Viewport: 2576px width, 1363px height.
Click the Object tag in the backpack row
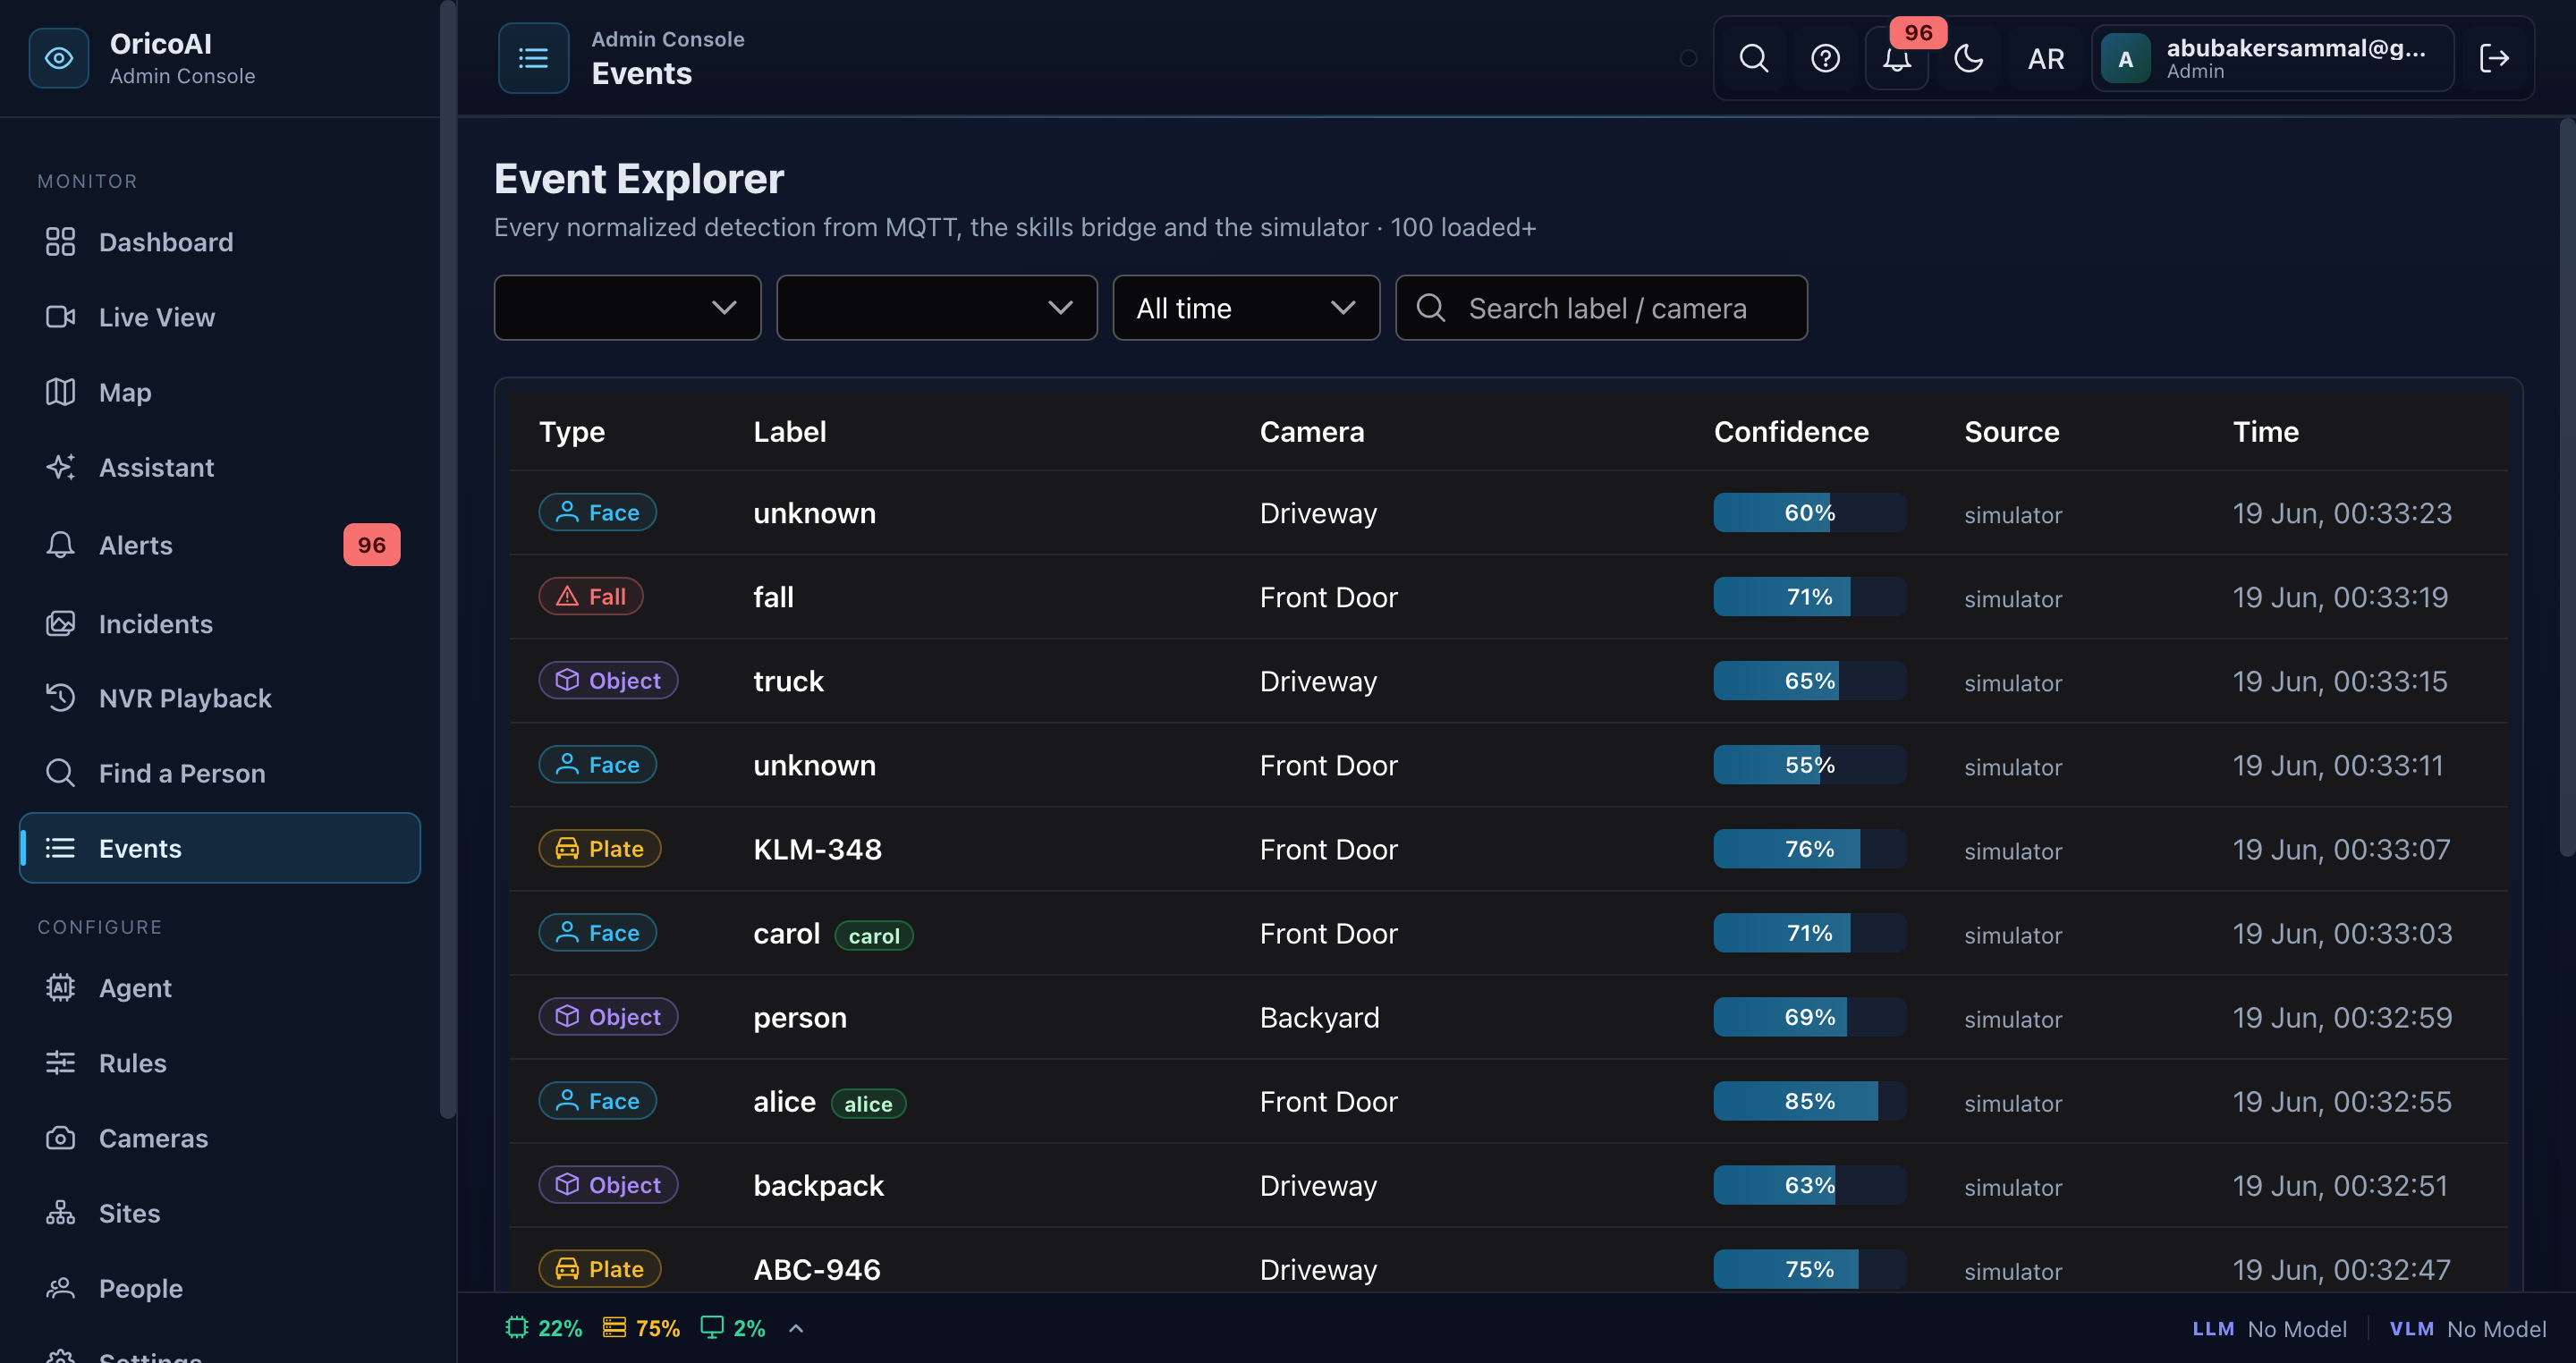(608, 1184)
